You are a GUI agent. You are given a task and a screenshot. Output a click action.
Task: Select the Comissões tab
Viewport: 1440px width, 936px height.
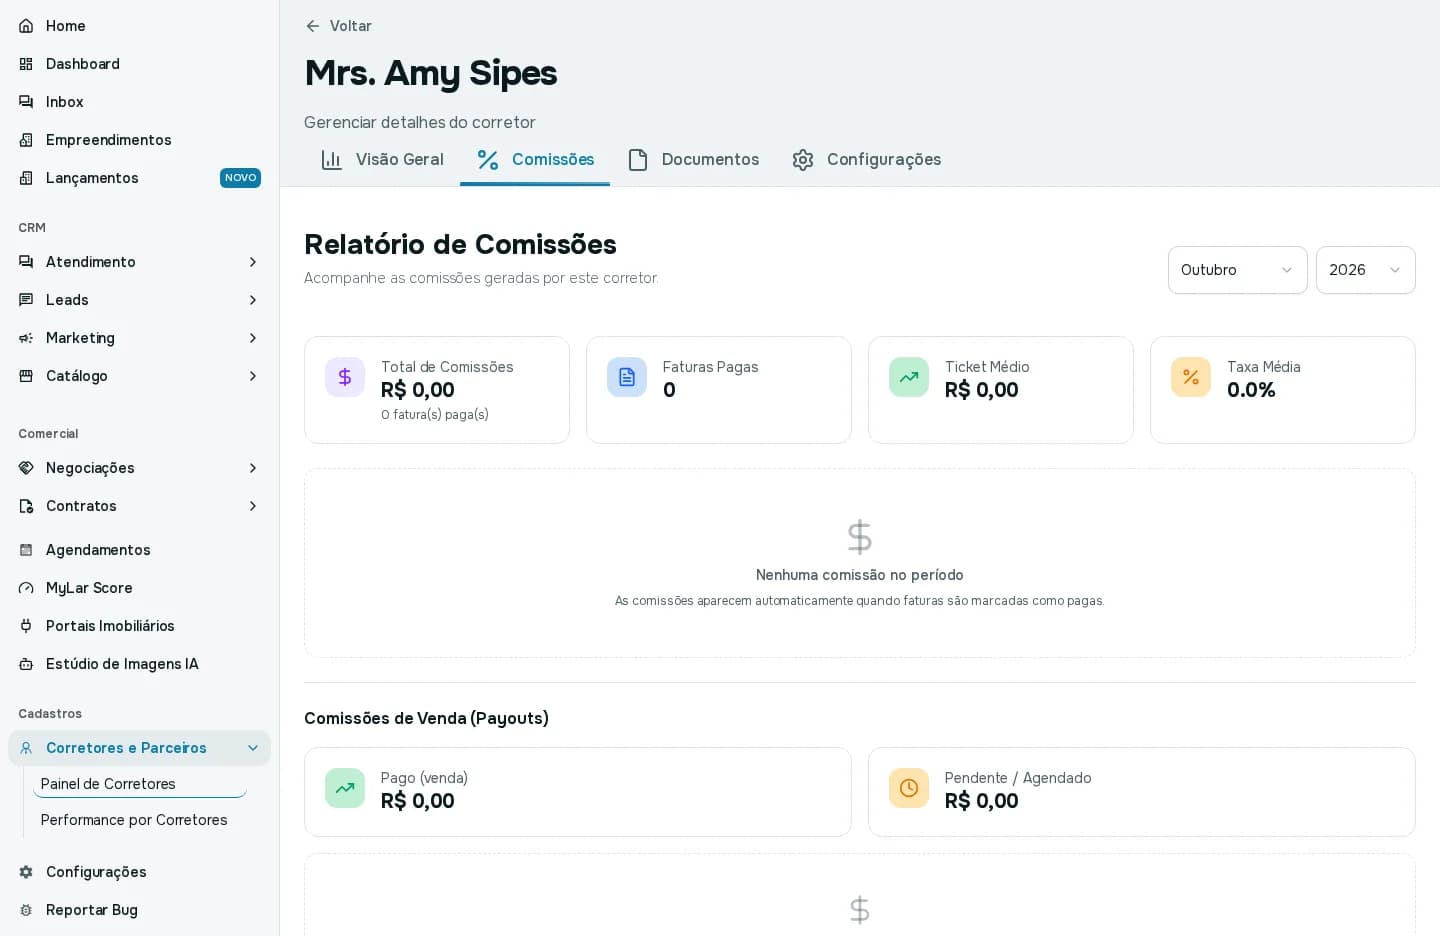pos(535,160)
